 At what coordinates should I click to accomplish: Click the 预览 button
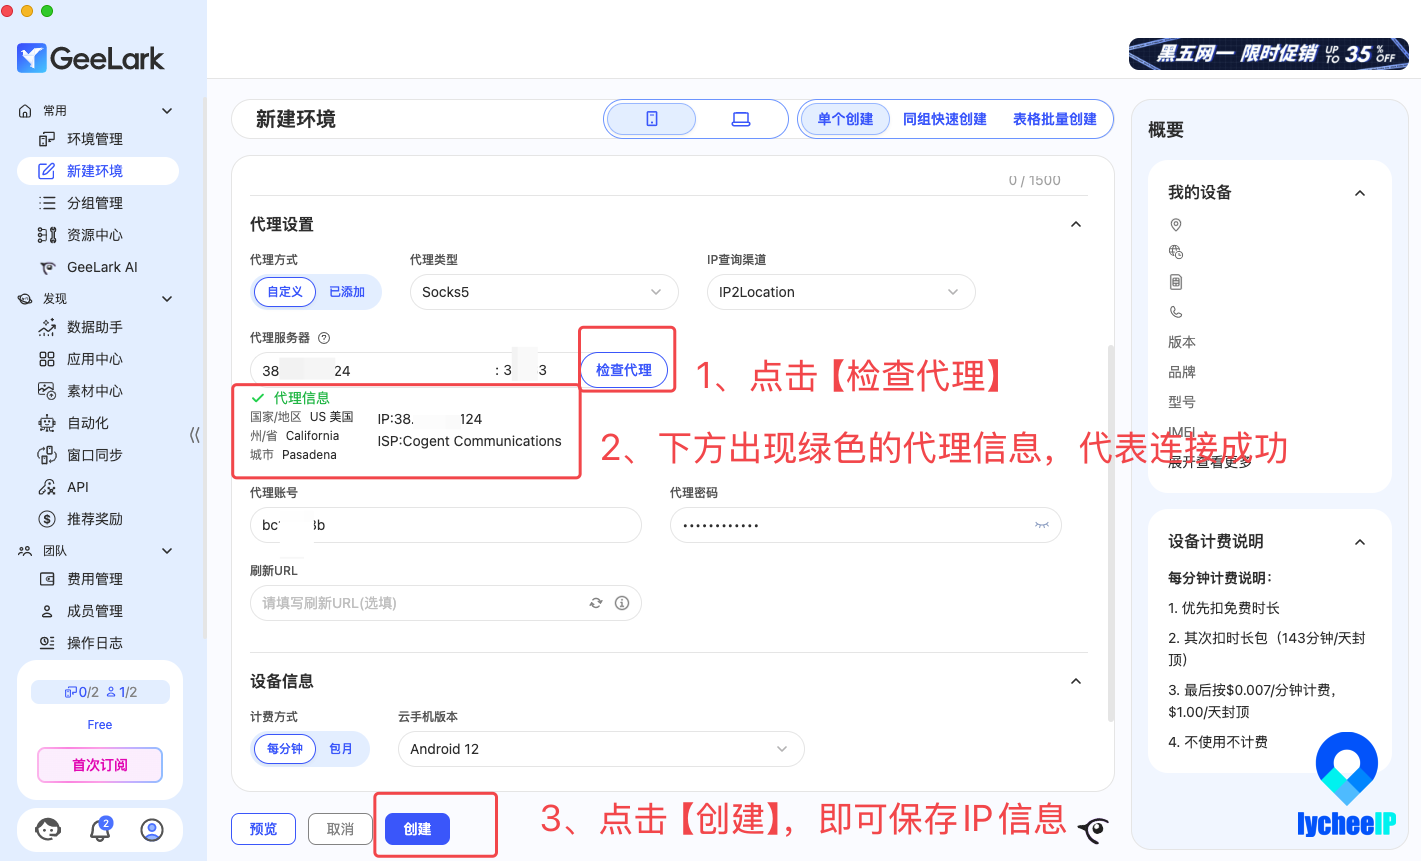[264, 829]
